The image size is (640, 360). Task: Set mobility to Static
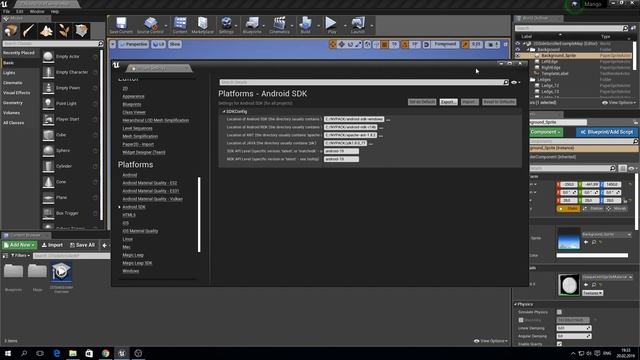pos(568,209)
